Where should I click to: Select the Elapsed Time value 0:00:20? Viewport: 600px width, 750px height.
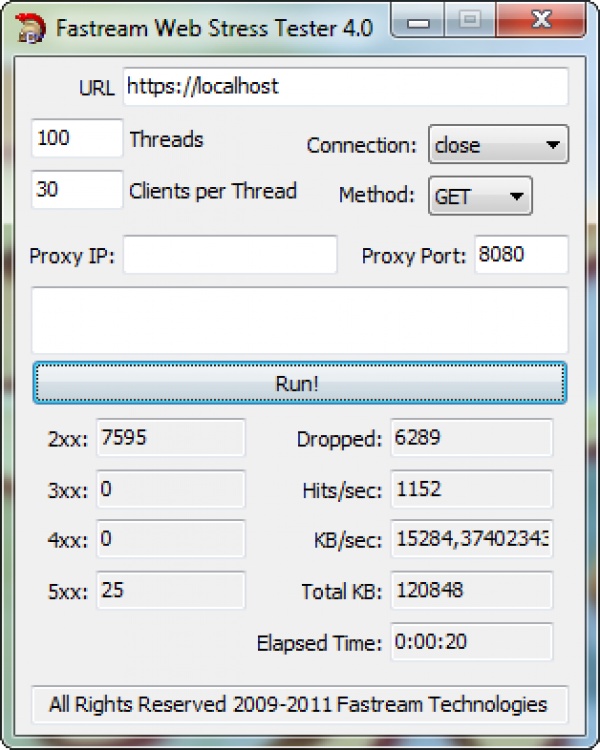pyautogui.click(x=472, y=641)
